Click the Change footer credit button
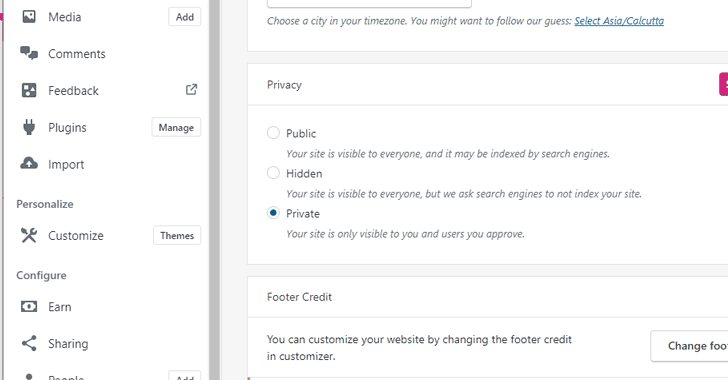 click(689, 346)
